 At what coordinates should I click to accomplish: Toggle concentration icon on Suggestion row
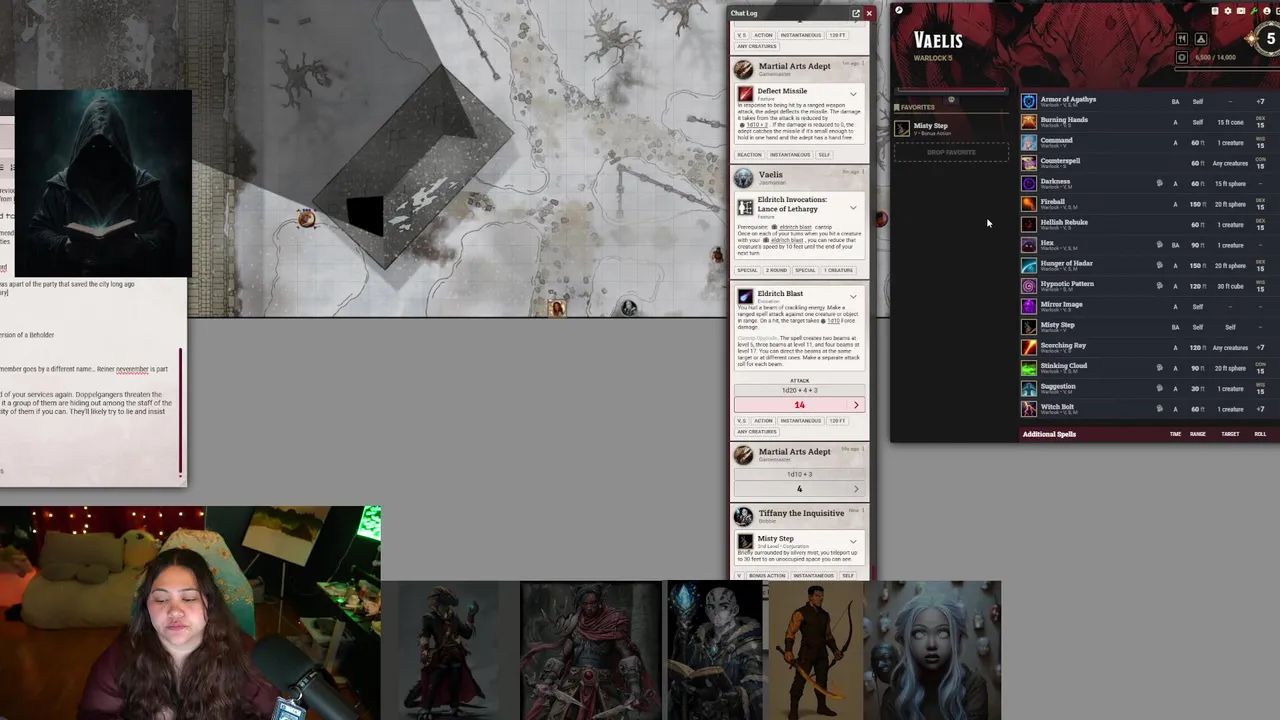1159,388
